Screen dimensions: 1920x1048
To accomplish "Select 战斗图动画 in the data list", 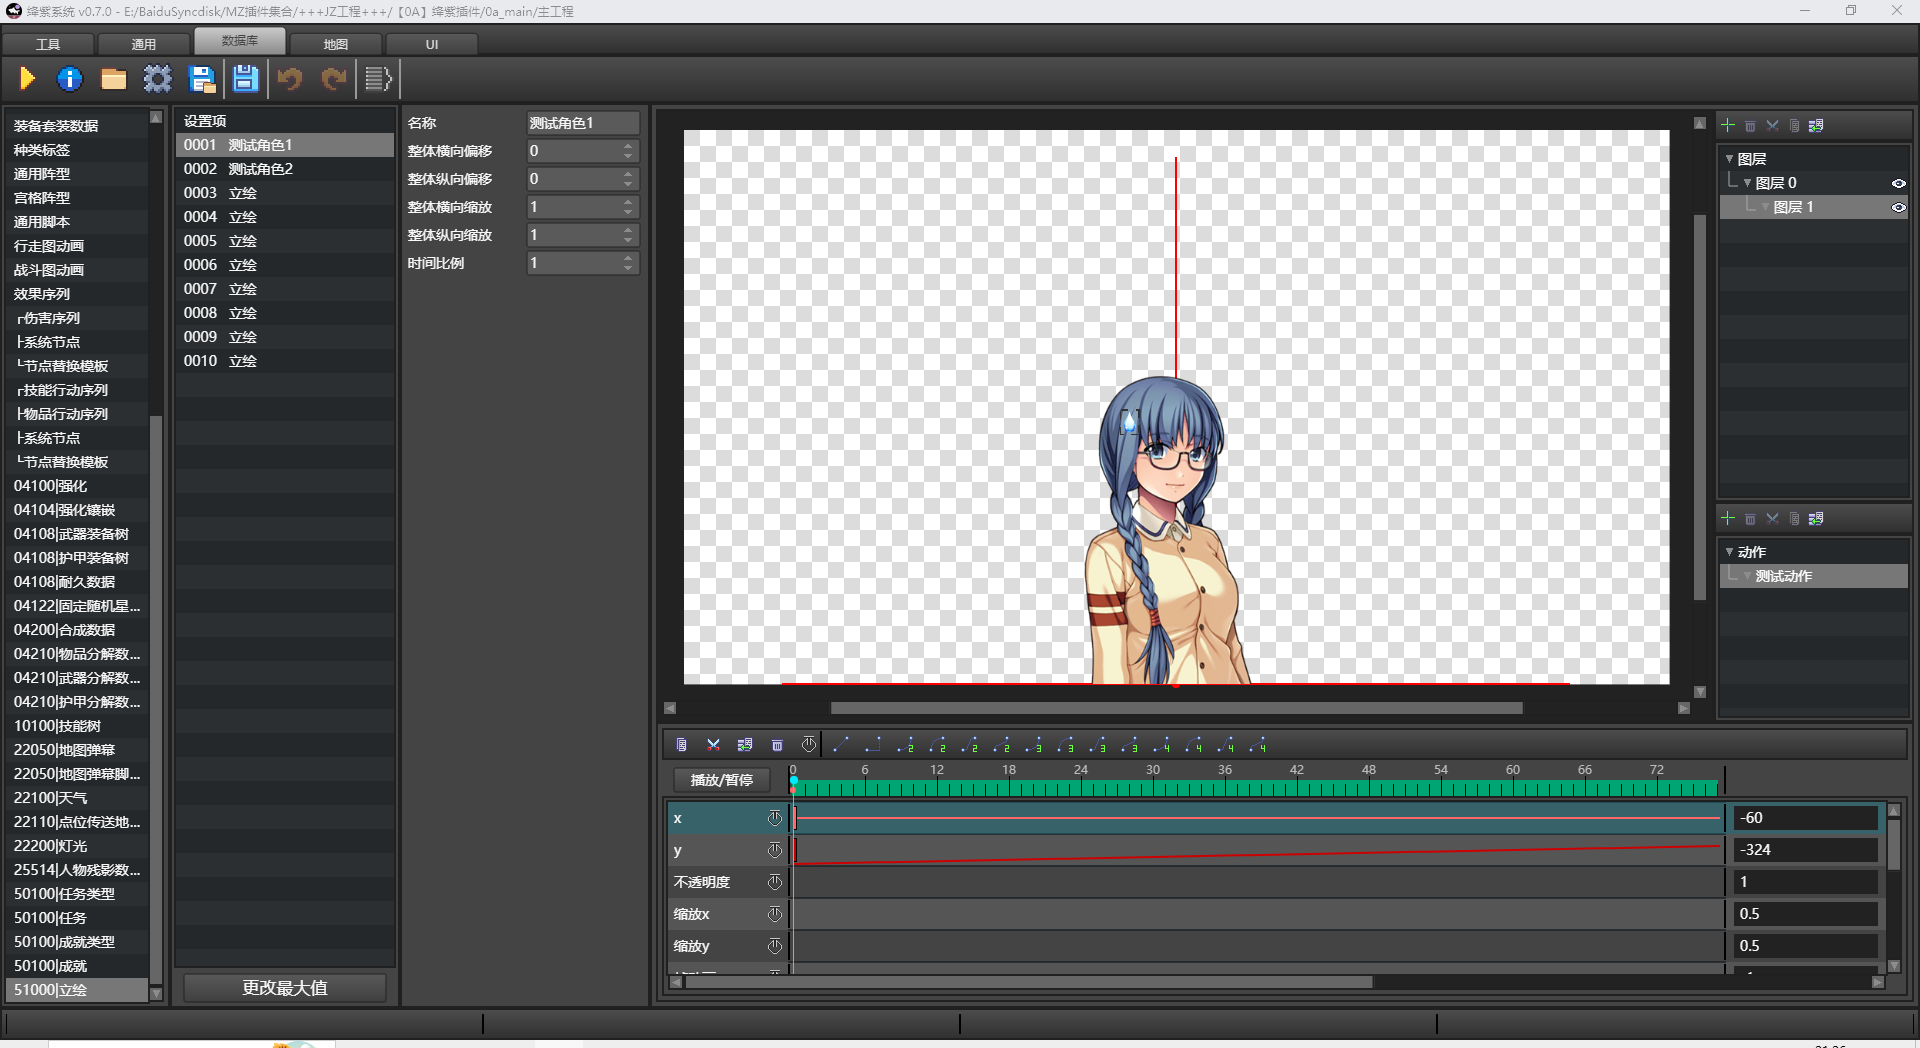I will [x=78, y=270].
